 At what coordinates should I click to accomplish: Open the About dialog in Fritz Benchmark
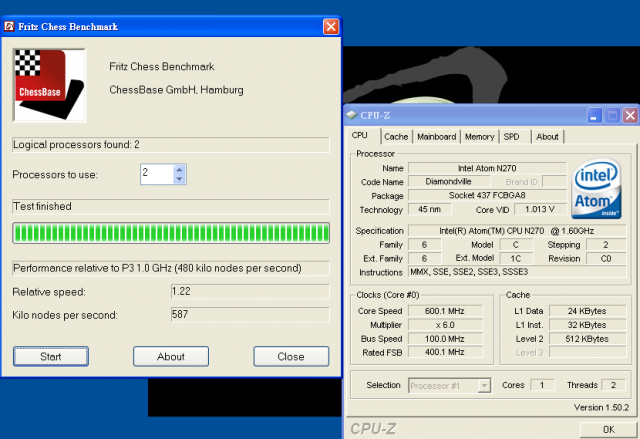coord(171,357)
